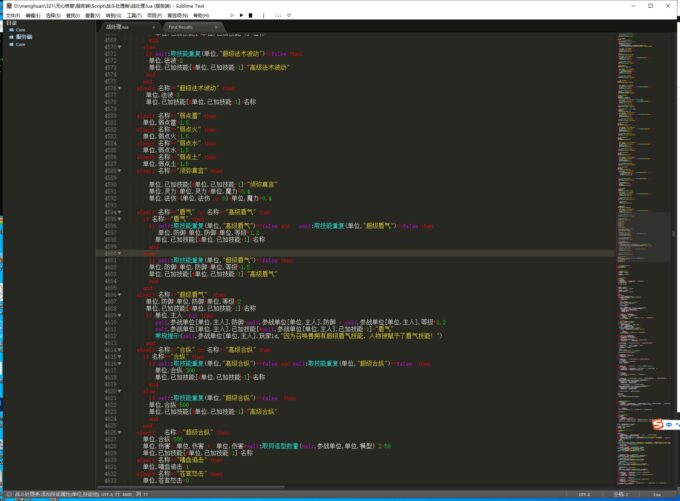The height and width of the screenshot is (501, 680).
Task: Collapse the code fold at line 4595
Action: [x=121, y=217]
